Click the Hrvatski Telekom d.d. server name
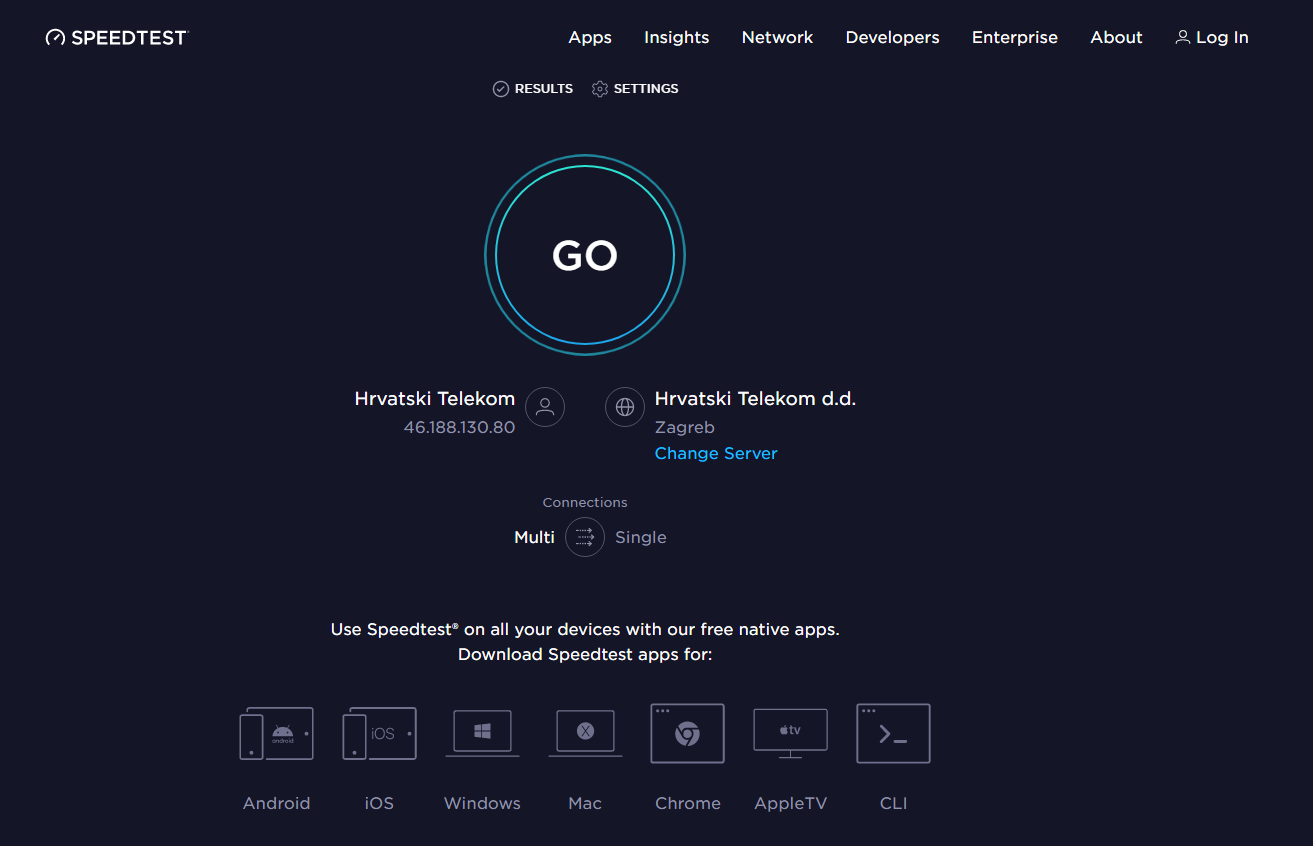 [x=755, y=398]
